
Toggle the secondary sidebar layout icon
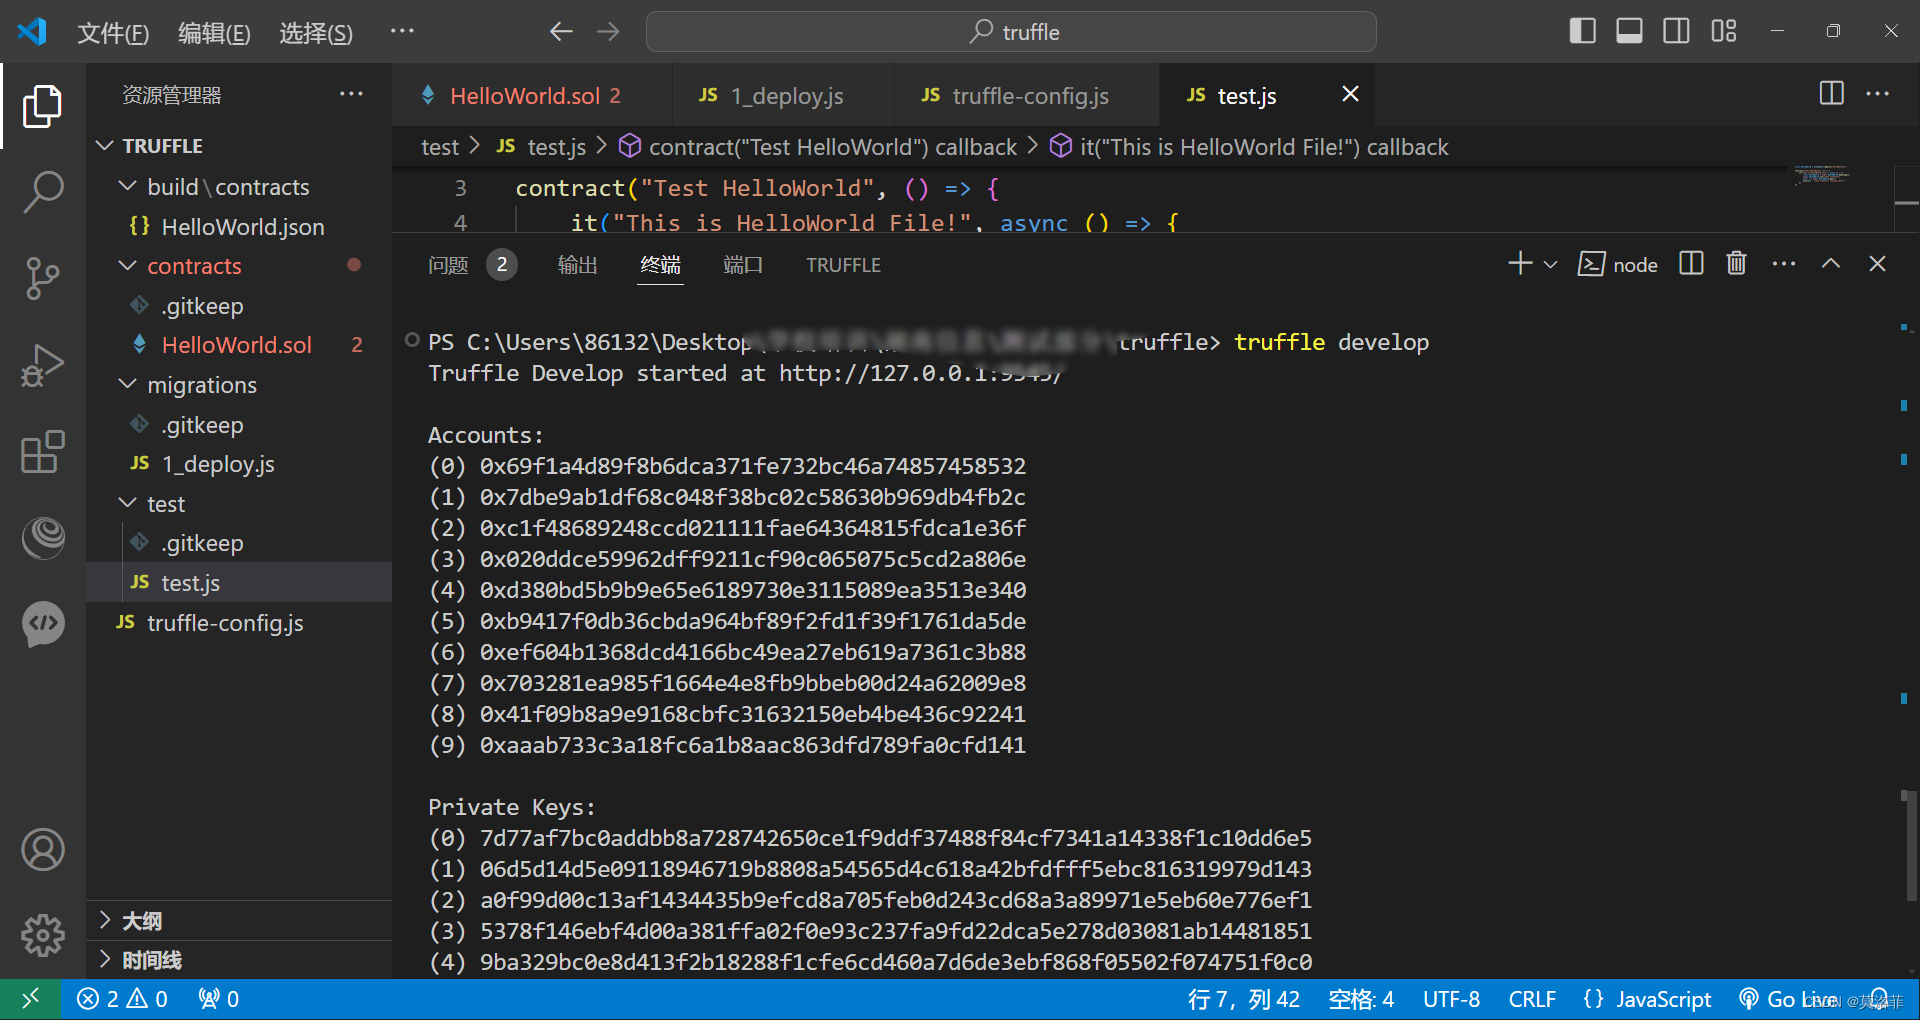coord(1676,31)
